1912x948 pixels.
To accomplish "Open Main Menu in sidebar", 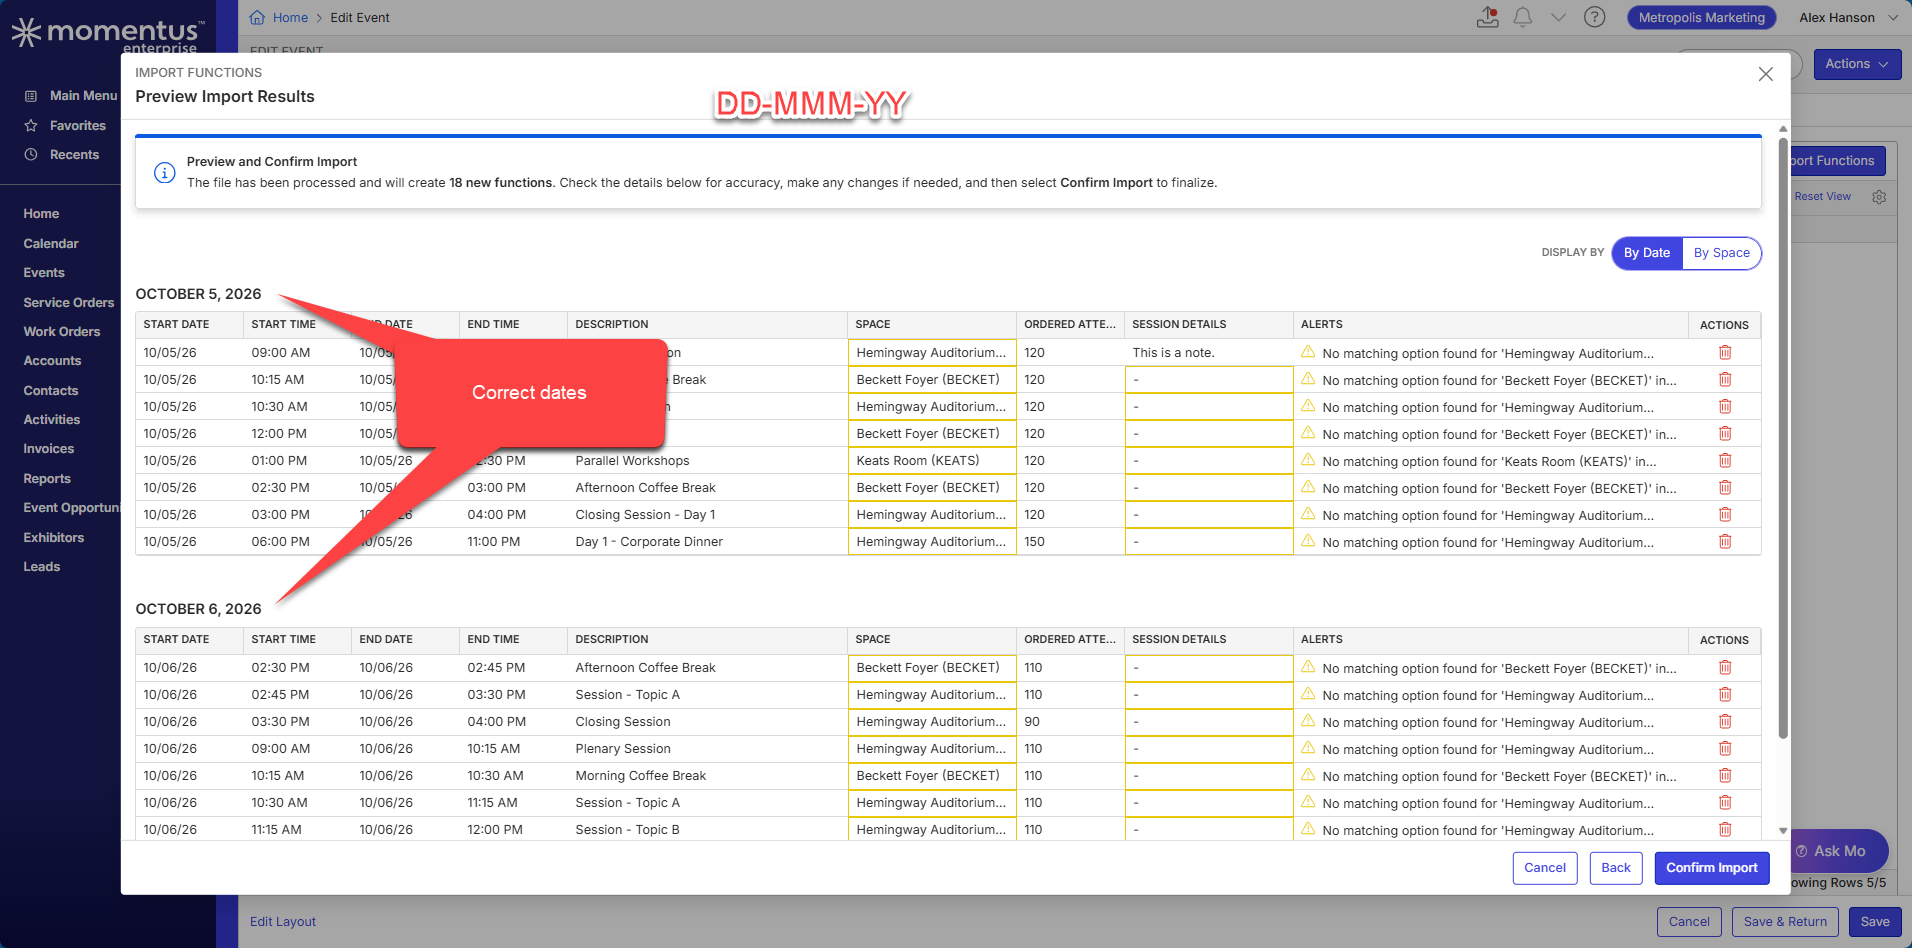I will 71,96.
